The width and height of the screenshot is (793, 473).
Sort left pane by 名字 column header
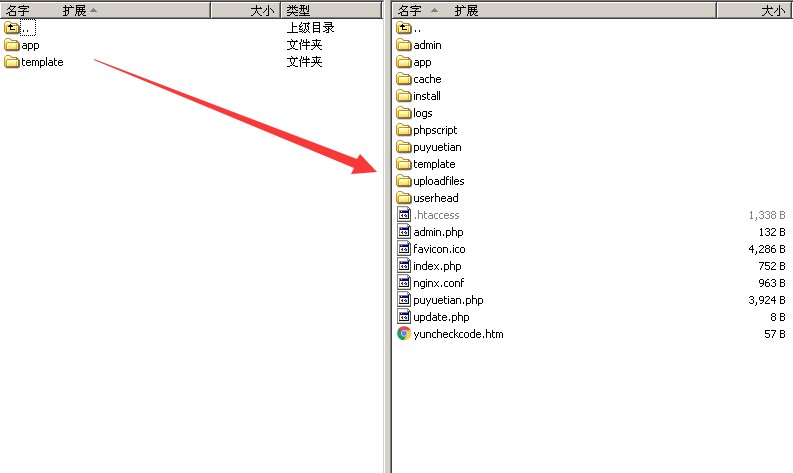click(x=18, y=10)
